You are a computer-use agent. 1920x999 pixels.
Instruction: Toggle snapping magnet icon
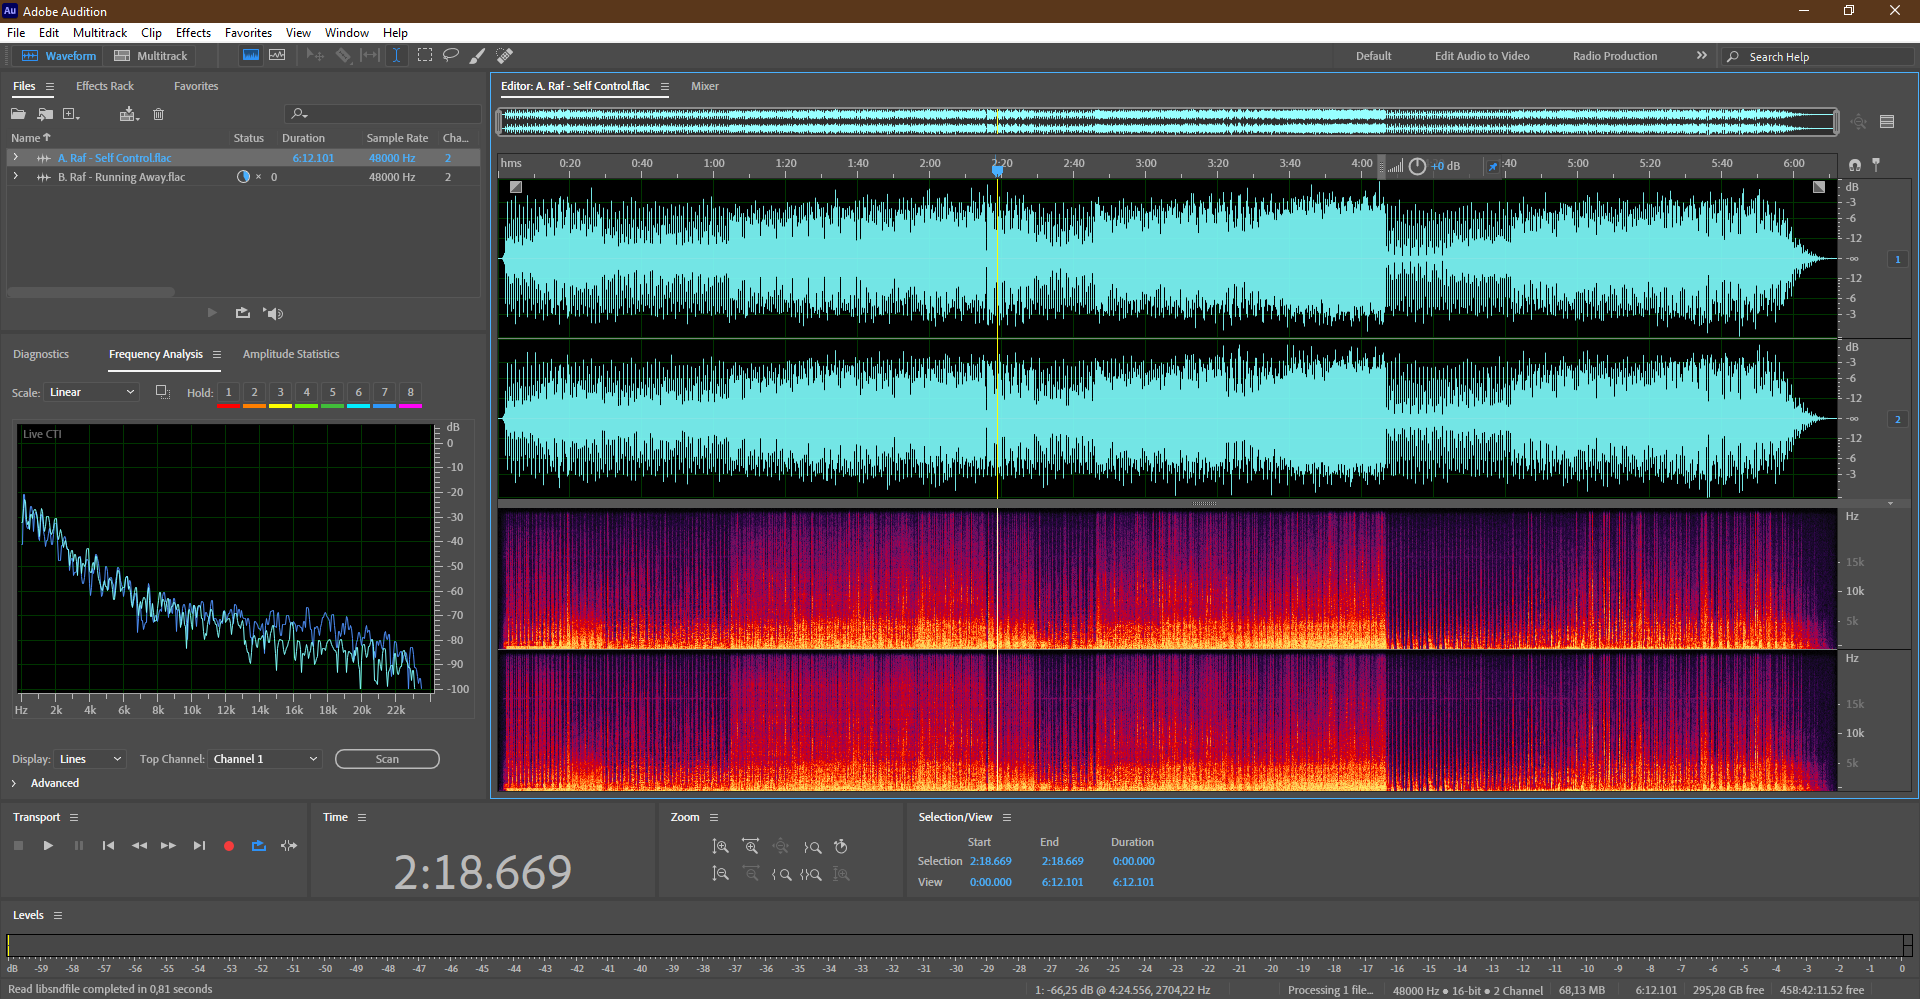click(x=1855, y=164)
